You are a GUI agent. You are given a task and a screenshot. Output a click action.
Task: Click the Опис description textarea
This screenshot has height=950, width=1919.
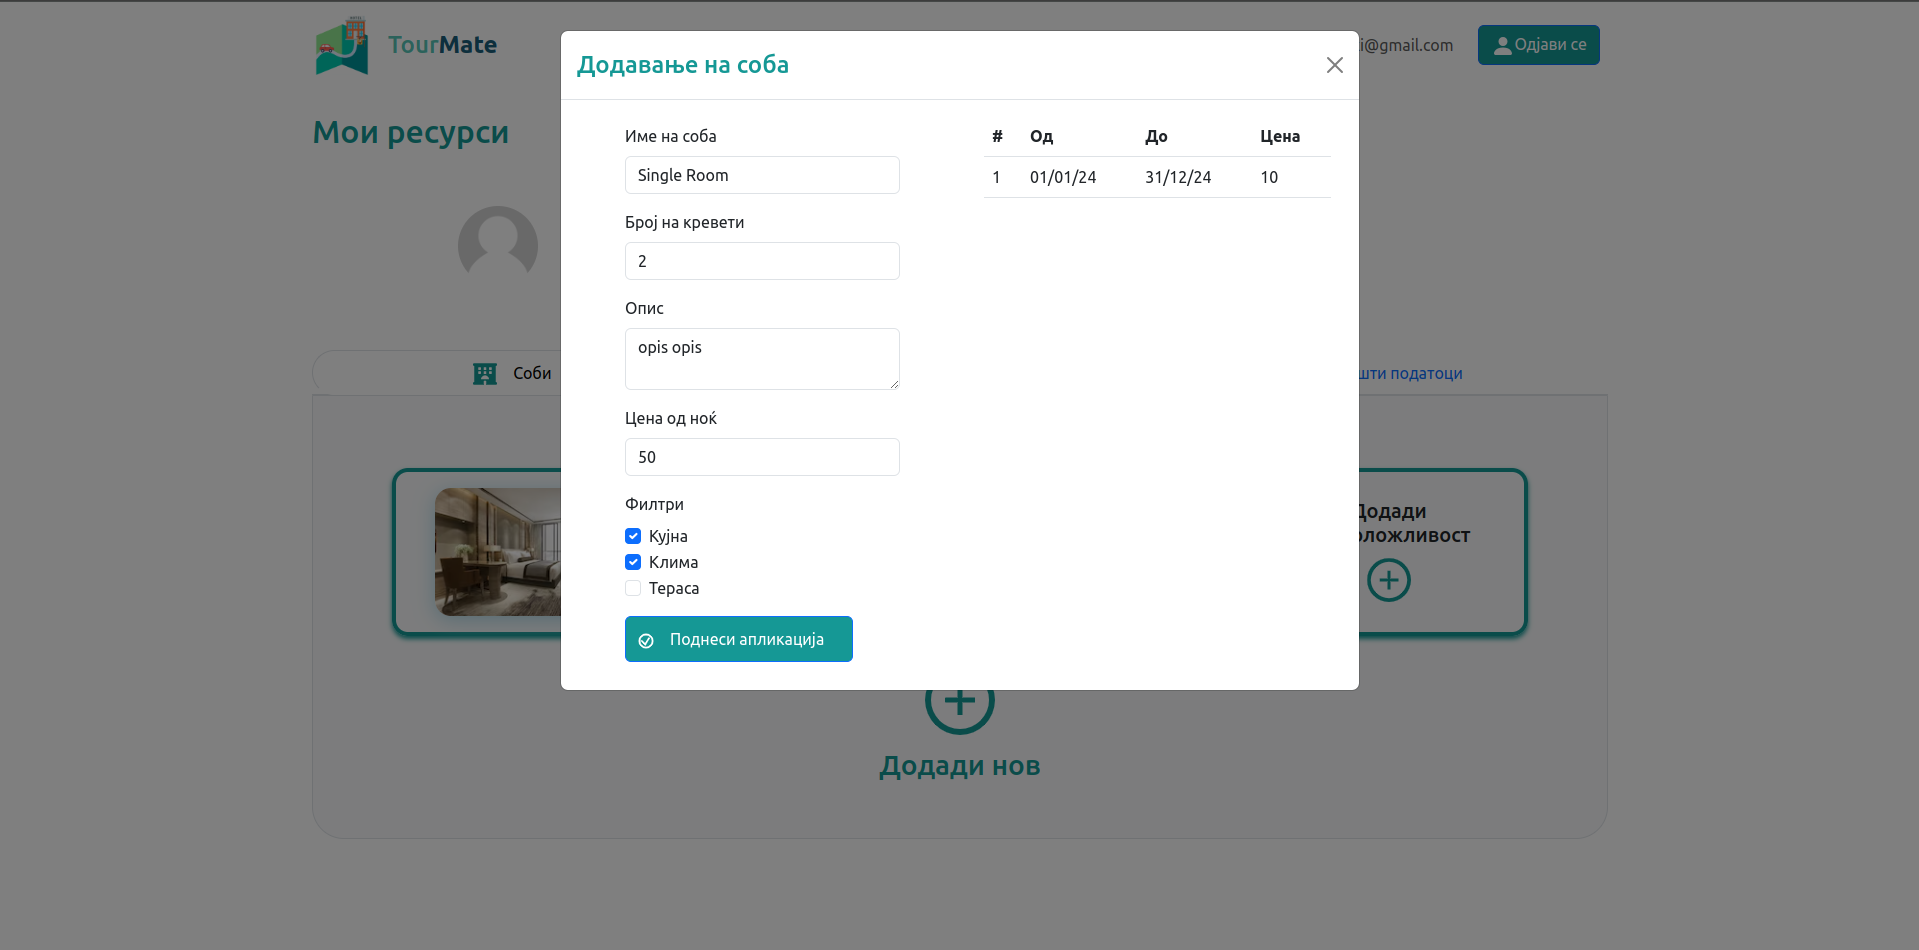[x=762, y=358]
